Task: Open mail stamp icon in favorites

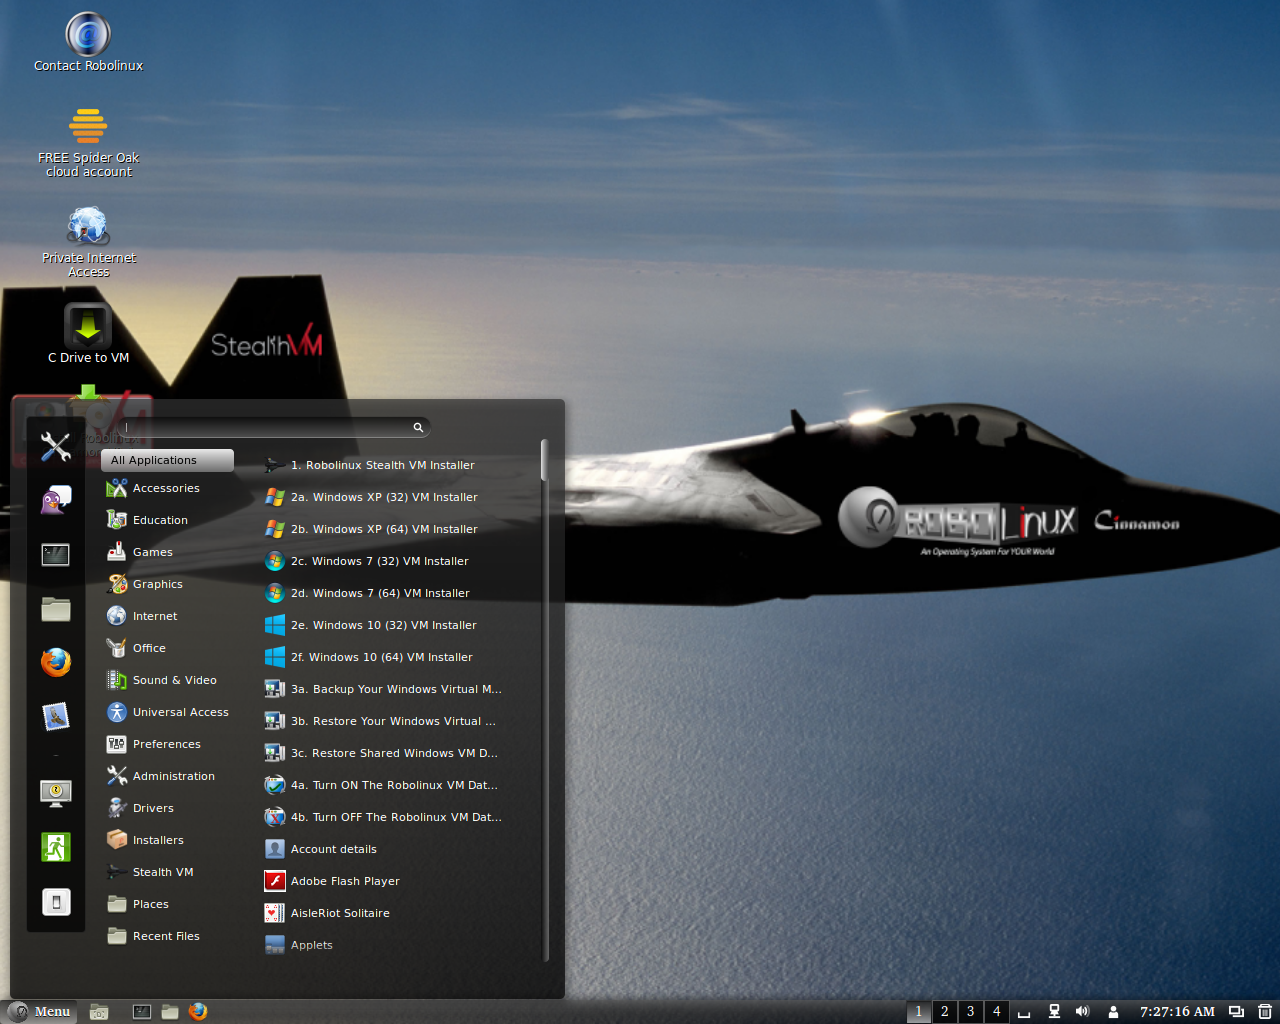Action: click(x=56, y=716)
